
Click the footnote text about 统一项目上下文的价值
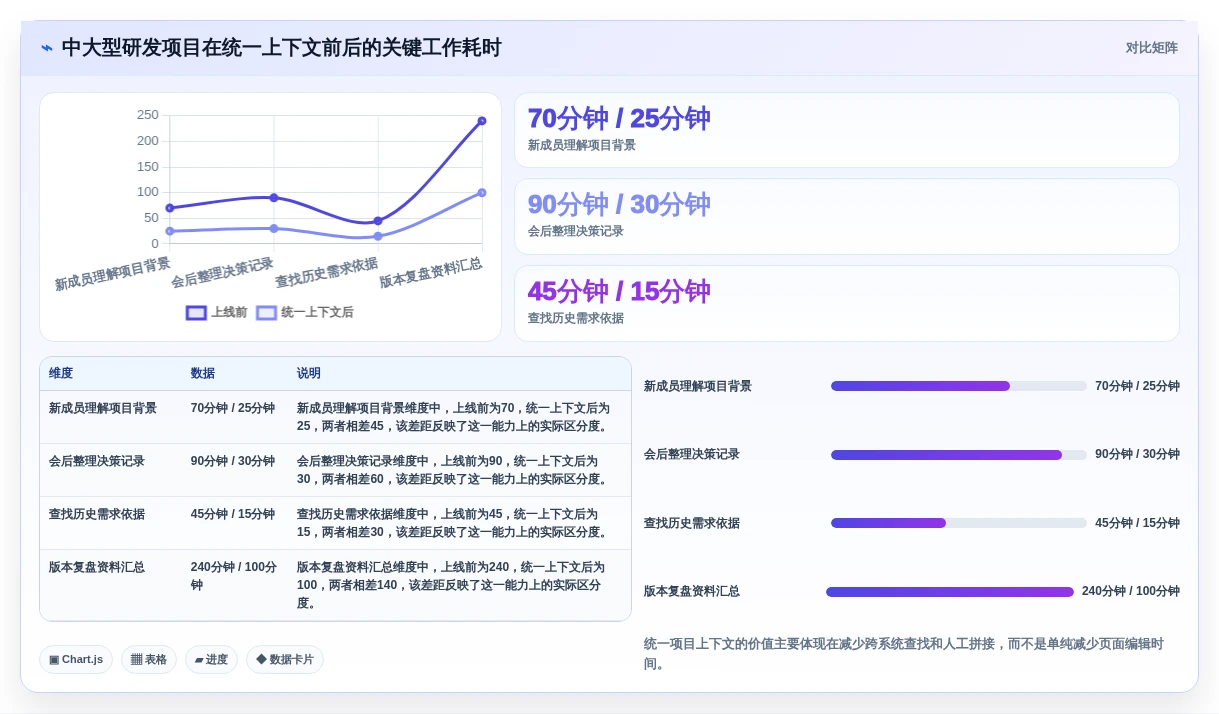(x=904, y=654)
